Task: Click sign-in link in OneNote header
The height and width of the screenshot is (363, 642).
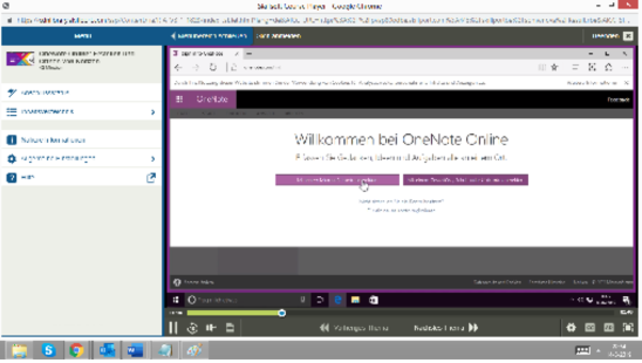Action: point(618,99)
